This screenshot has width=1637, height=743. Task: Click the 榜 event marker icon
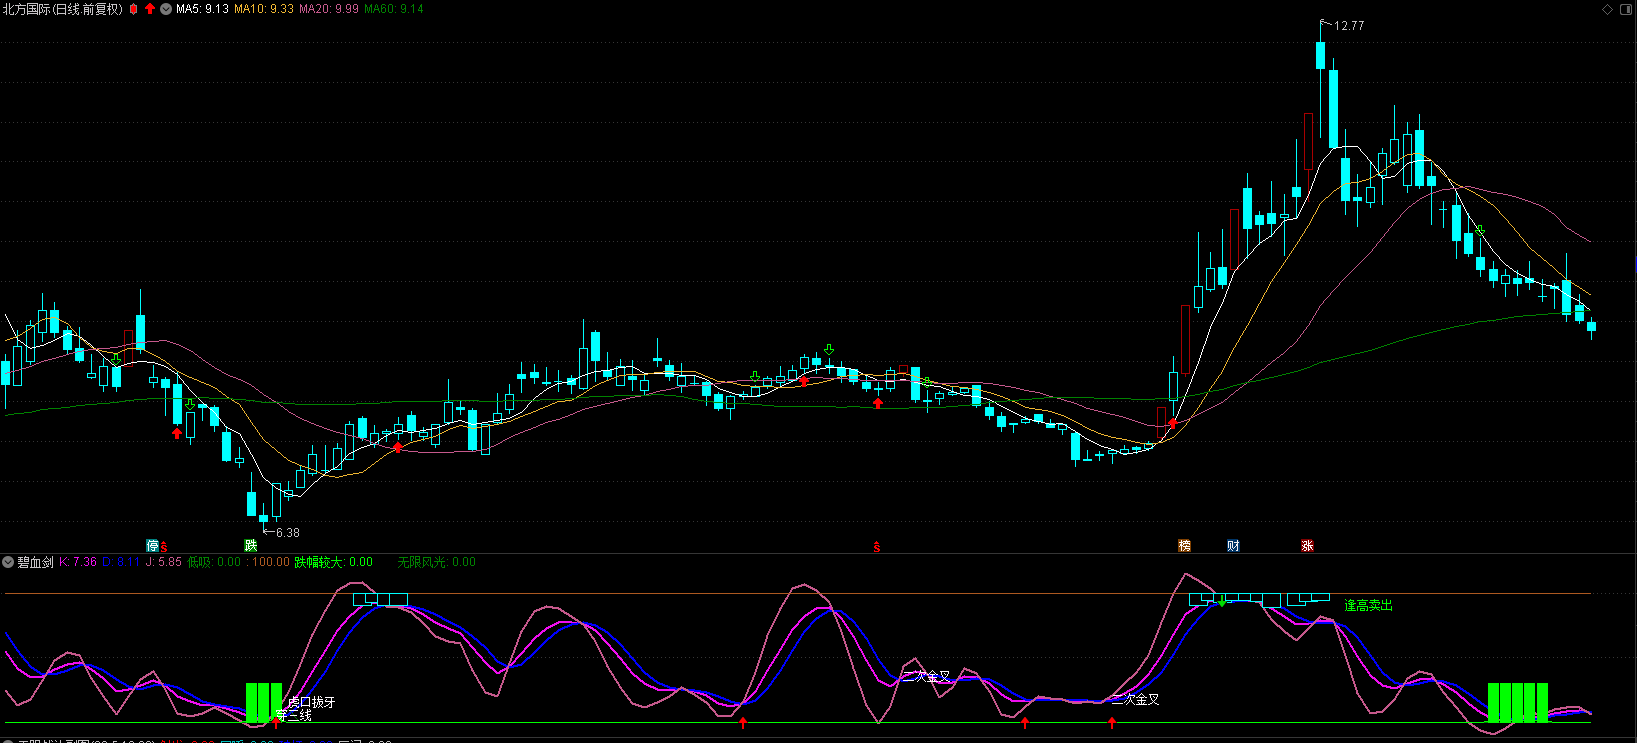tap(1184, 546)
